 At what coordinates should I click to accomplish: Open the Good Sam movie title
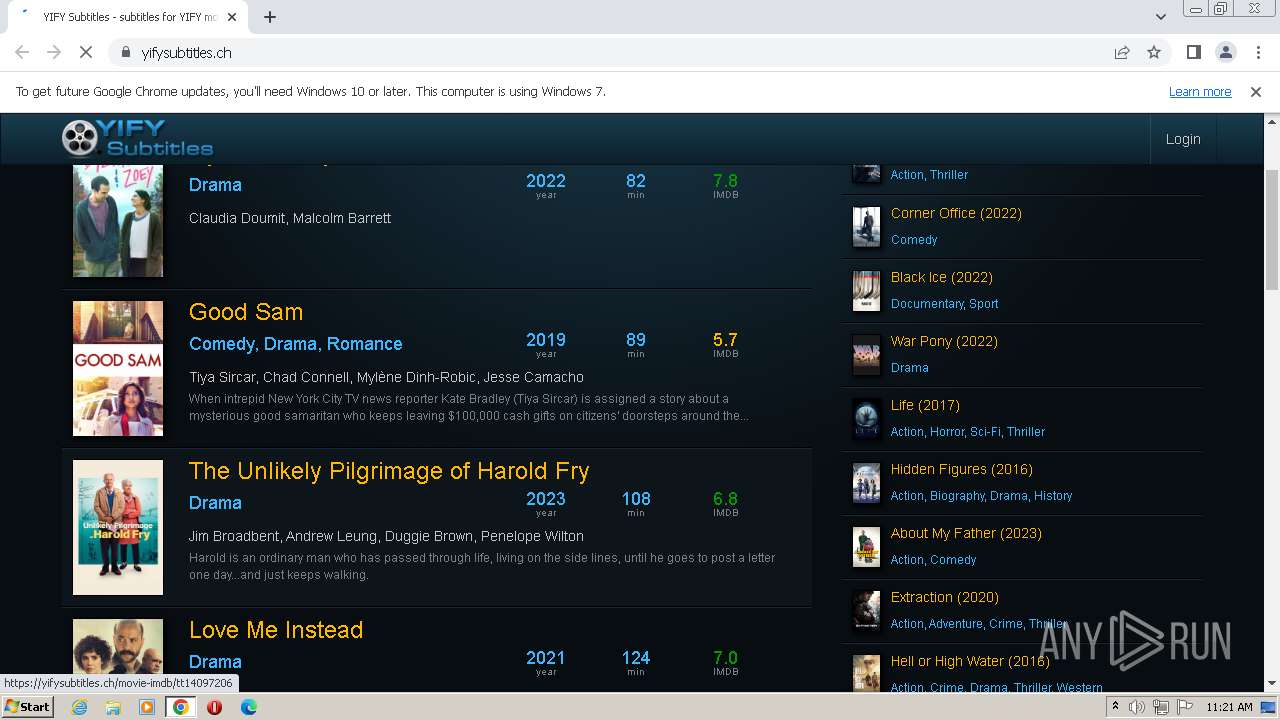point(246,312)
